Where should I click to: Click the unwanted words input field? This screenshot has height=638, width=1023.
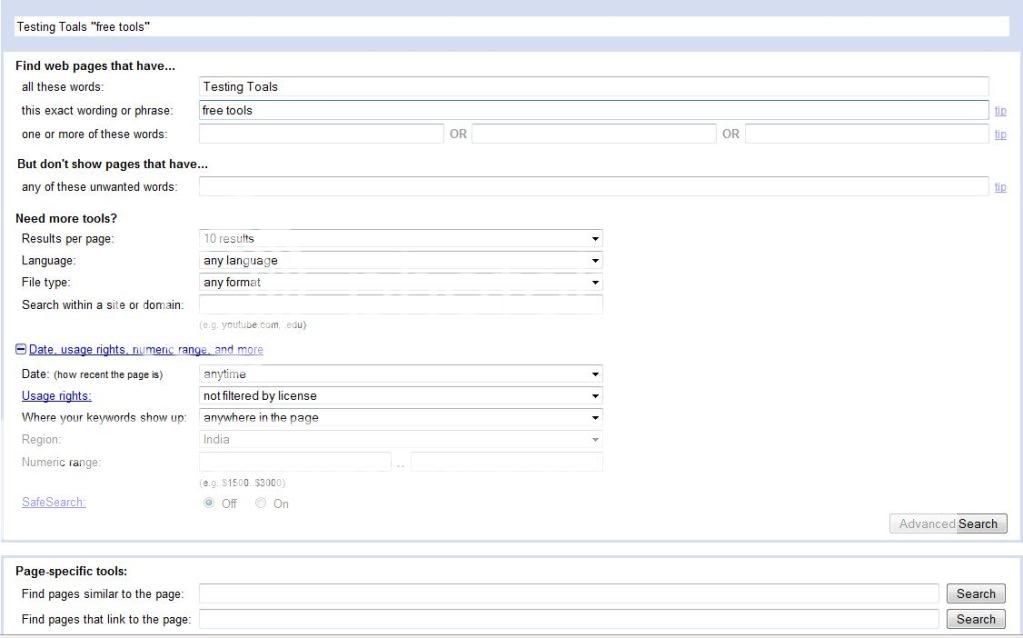click(x=593, y=186)
